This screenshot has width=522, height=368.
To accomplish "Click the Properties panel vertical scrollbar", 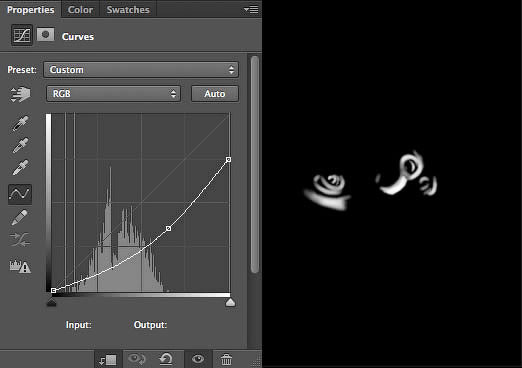I will pos(255,164).
